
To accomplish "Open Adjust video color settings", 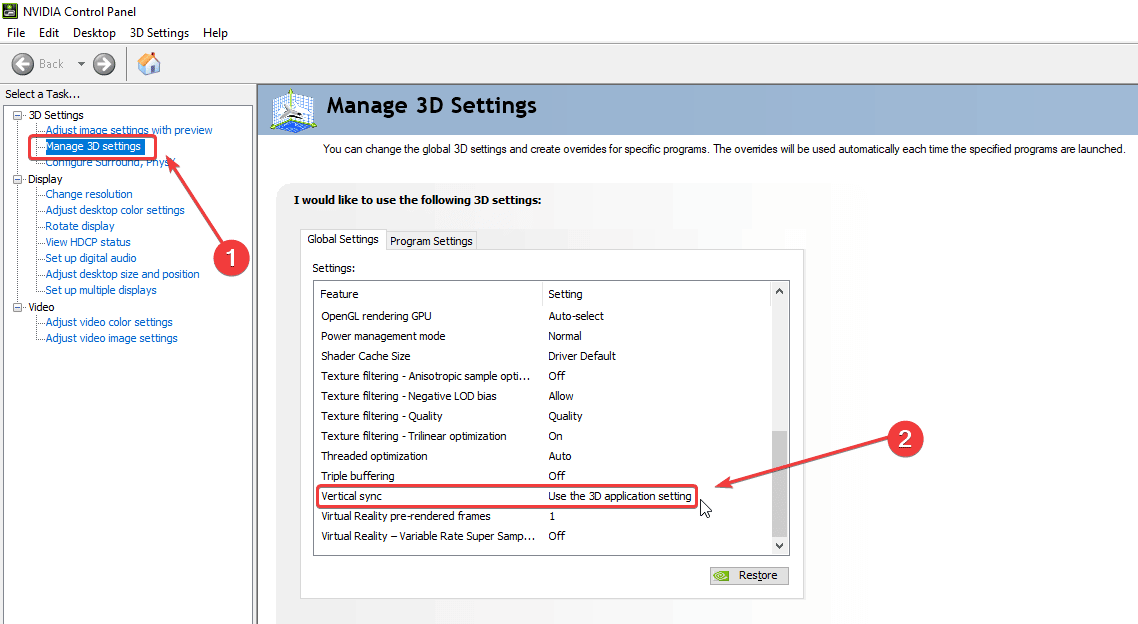I will (x=109, y=322).
